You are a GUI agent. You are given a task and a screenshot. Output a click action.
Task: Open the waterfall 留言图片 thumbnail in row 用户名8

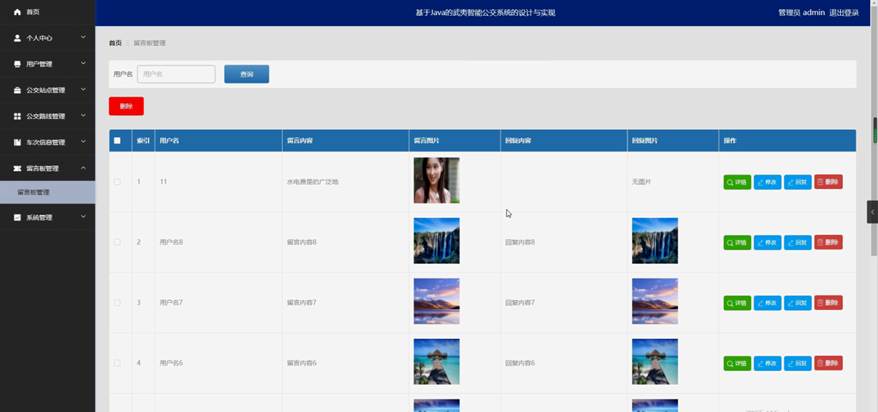point(436,241)
